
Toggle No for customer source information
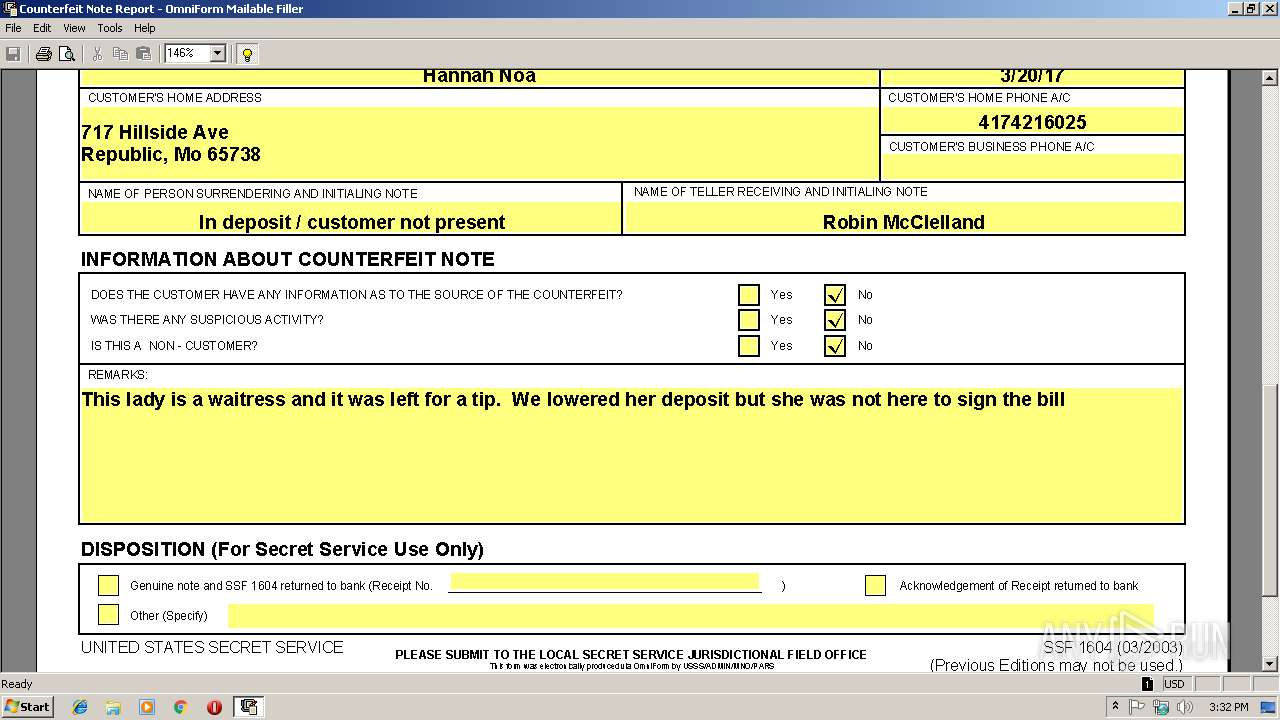pos(835,295)
